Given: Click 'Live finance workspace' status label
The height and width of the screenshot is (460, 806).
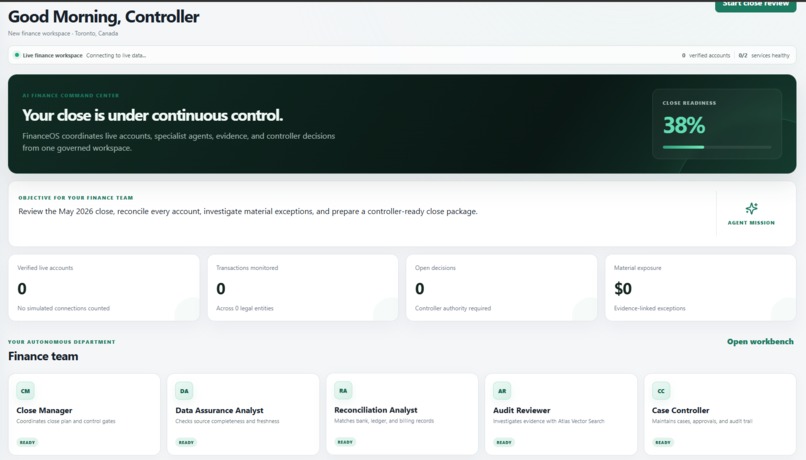Looking at the screenshot, I should point(52,56).
